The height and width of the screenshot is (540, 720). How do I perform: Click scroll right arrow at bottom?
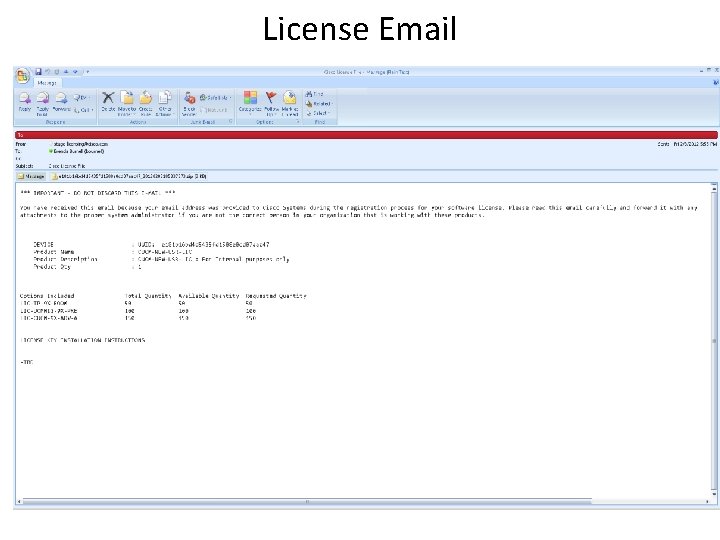[x=707, y=501]
